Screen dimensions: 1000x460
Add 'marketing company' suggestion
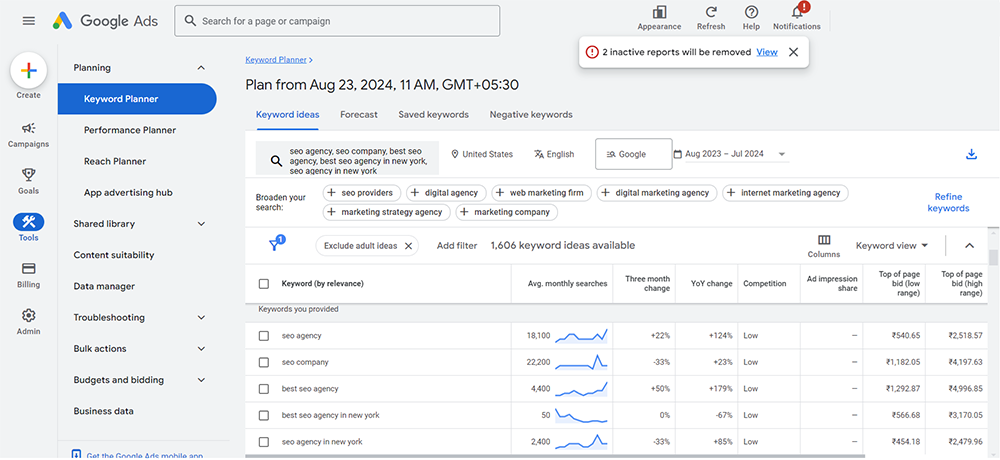click(506, 212)
